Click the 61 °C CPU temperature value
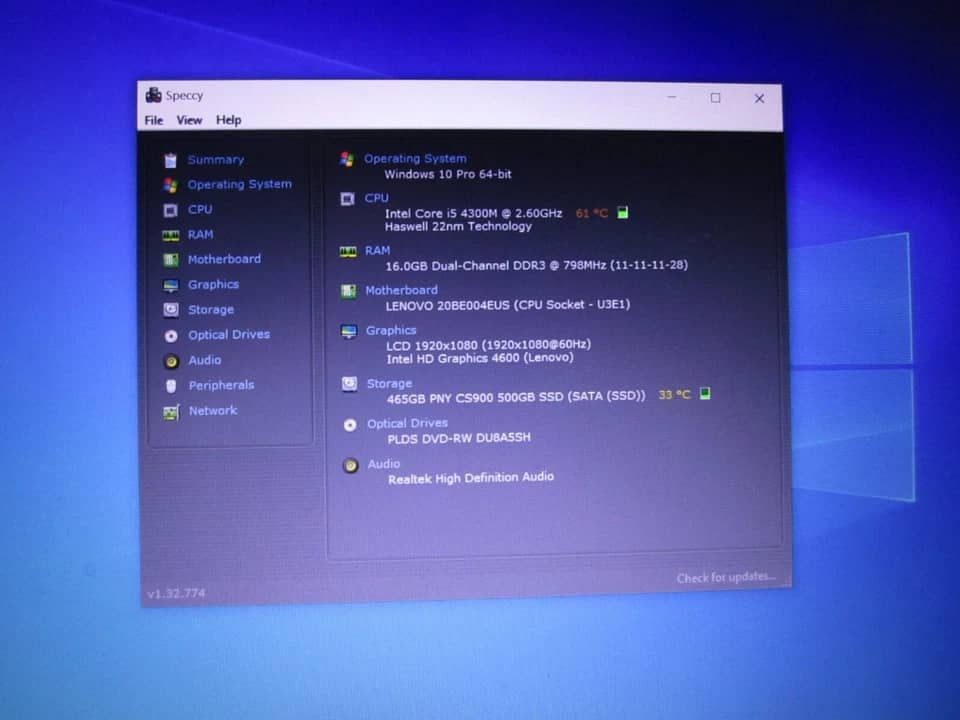 [x=591, y=213]
